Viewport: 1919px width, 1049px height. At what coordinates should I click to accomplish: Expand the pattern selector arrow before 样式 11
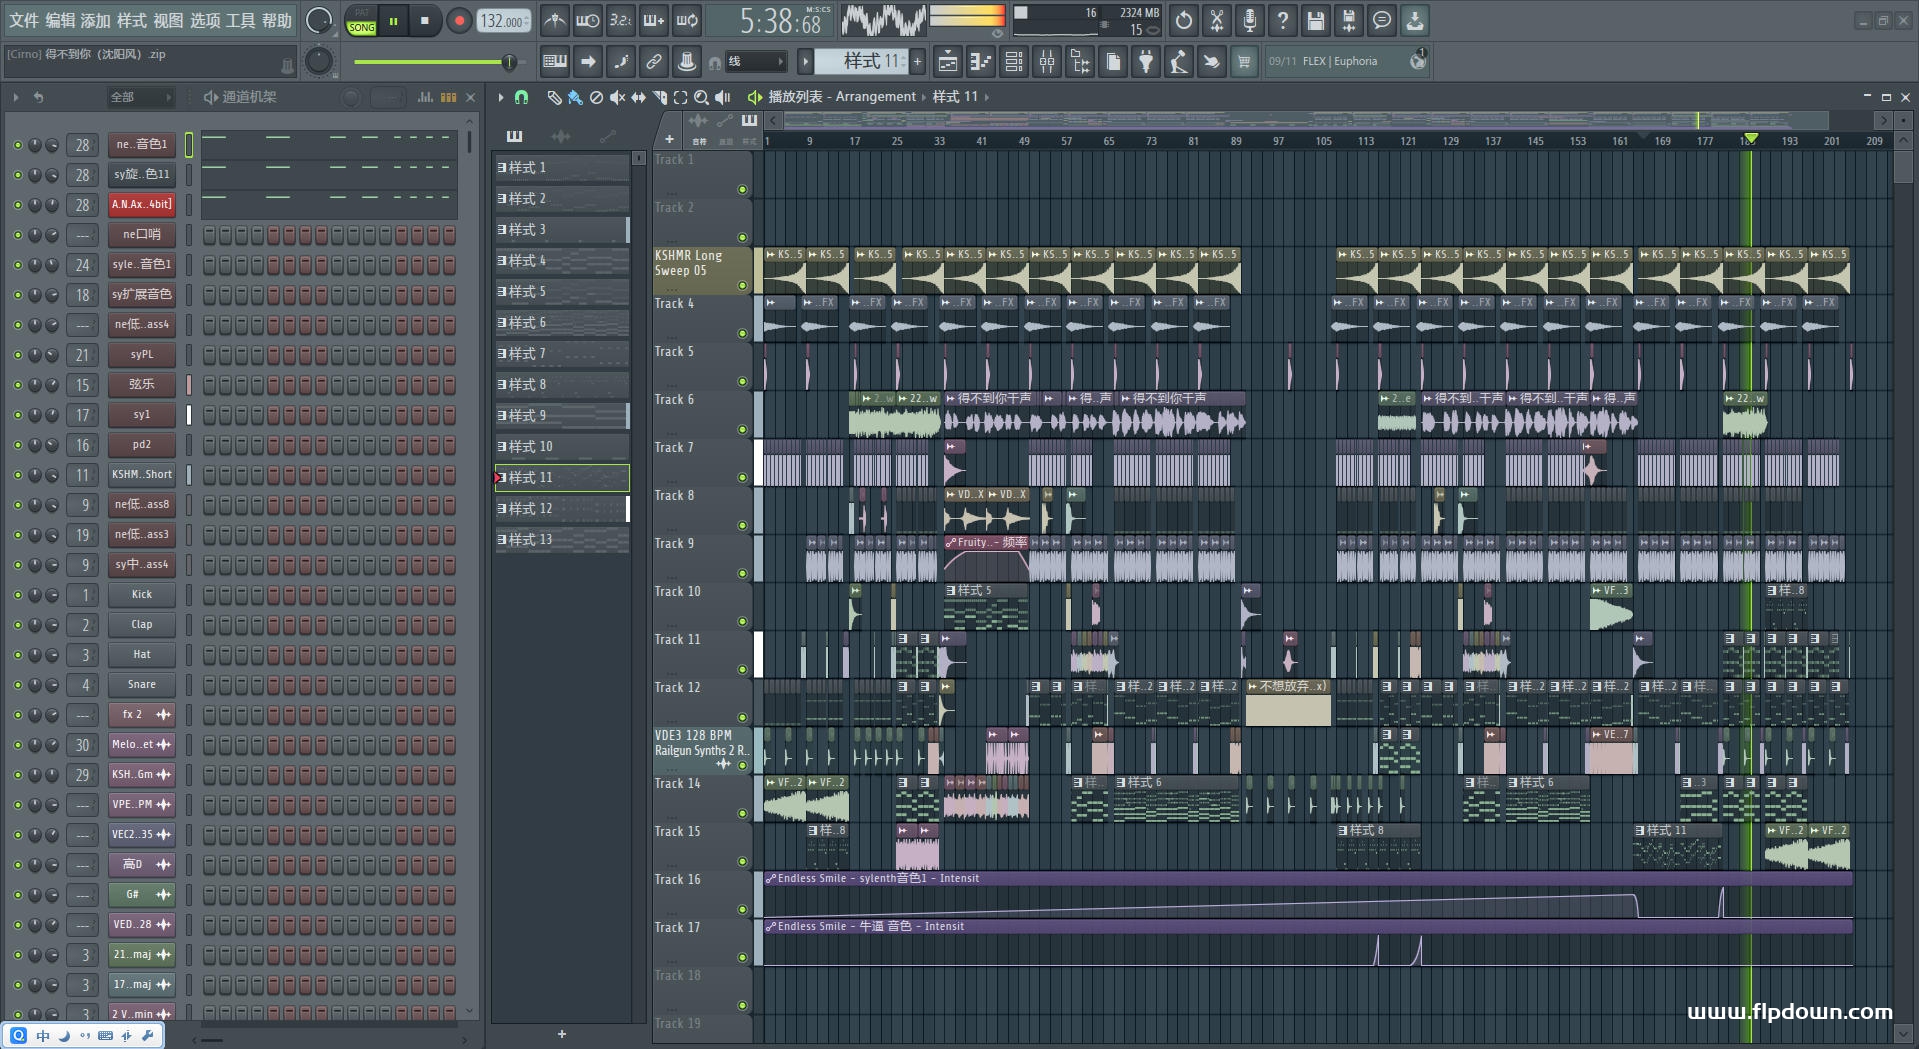click(805, 62)
